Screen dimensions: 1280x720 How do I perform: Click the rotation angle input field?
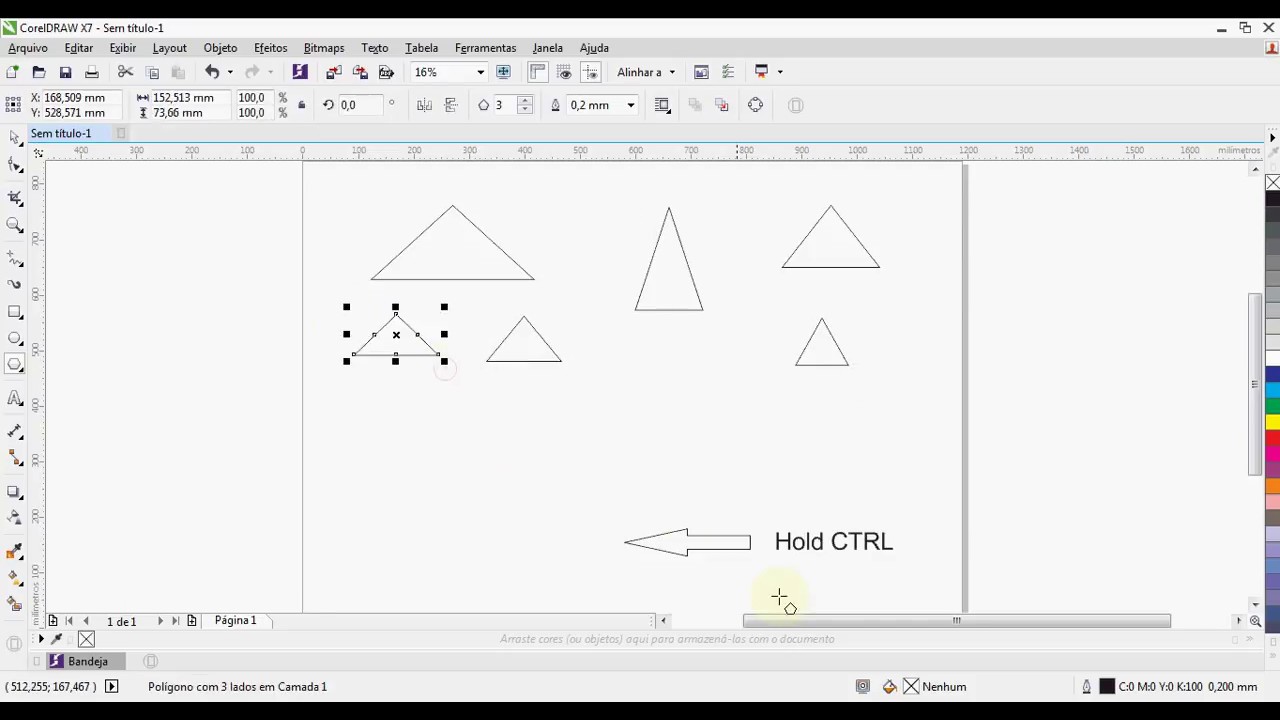360,105
